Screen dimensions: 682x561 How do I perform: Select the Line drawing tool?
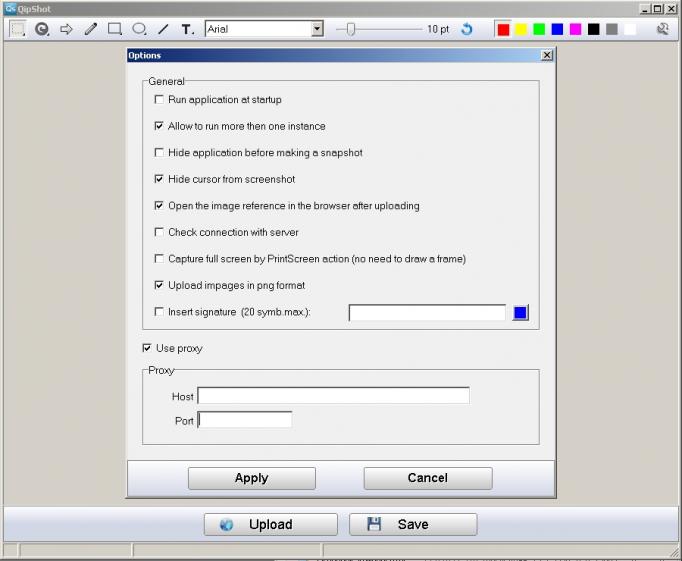click(x=163, y=29)
